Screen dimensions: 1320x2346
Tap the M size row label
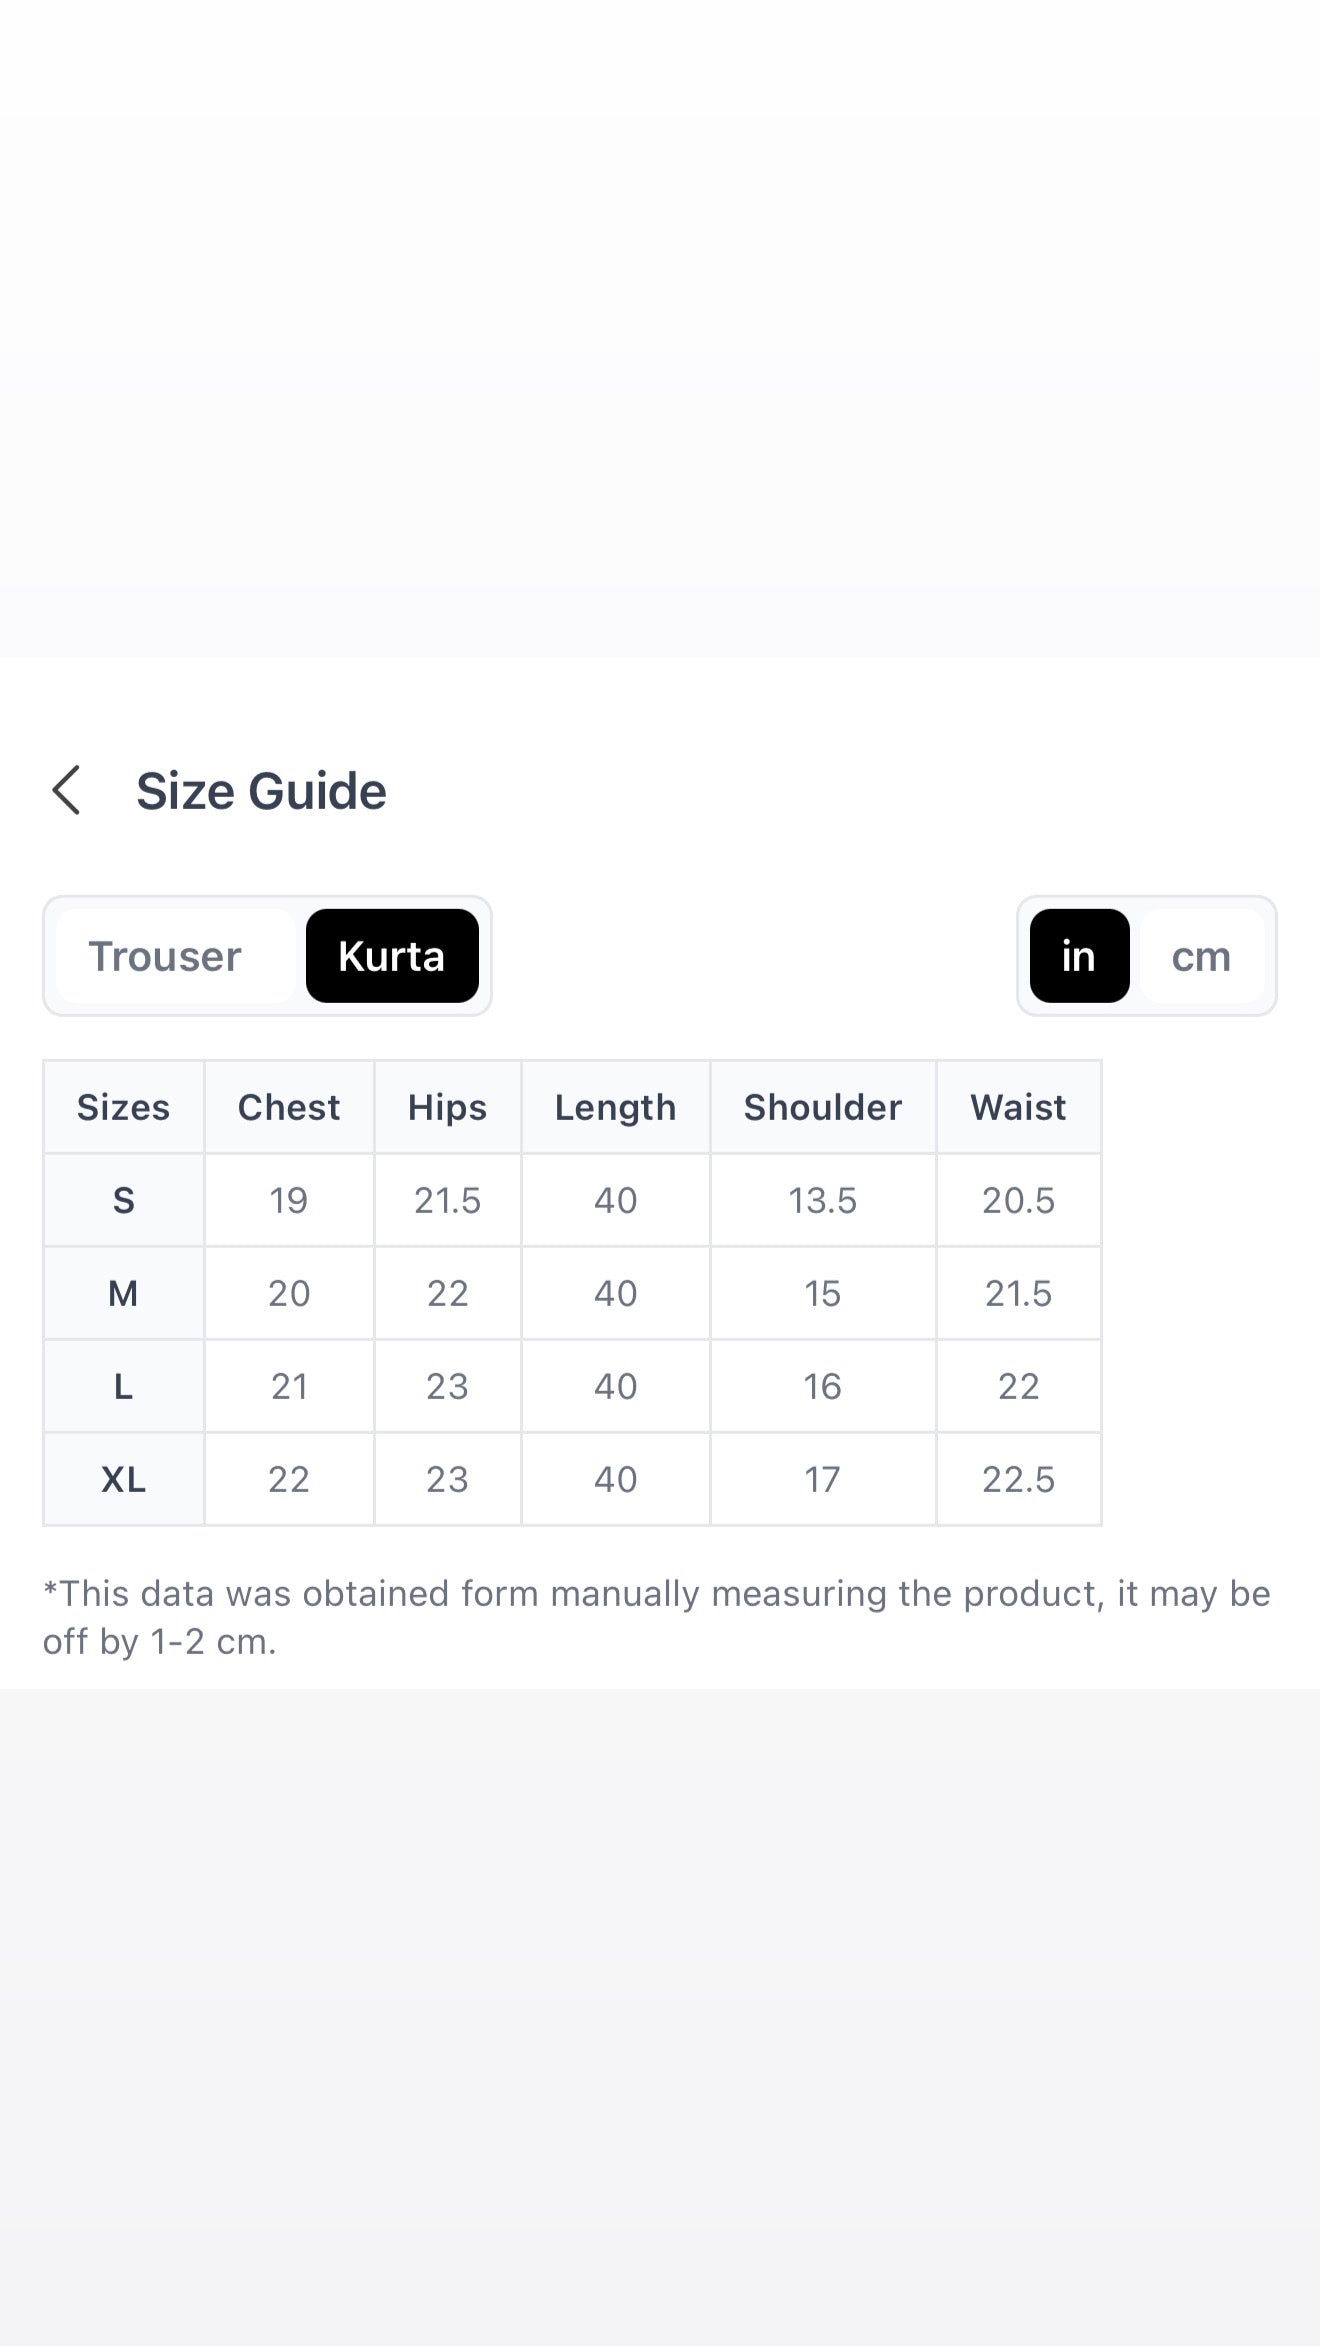tap(124, 1293)
